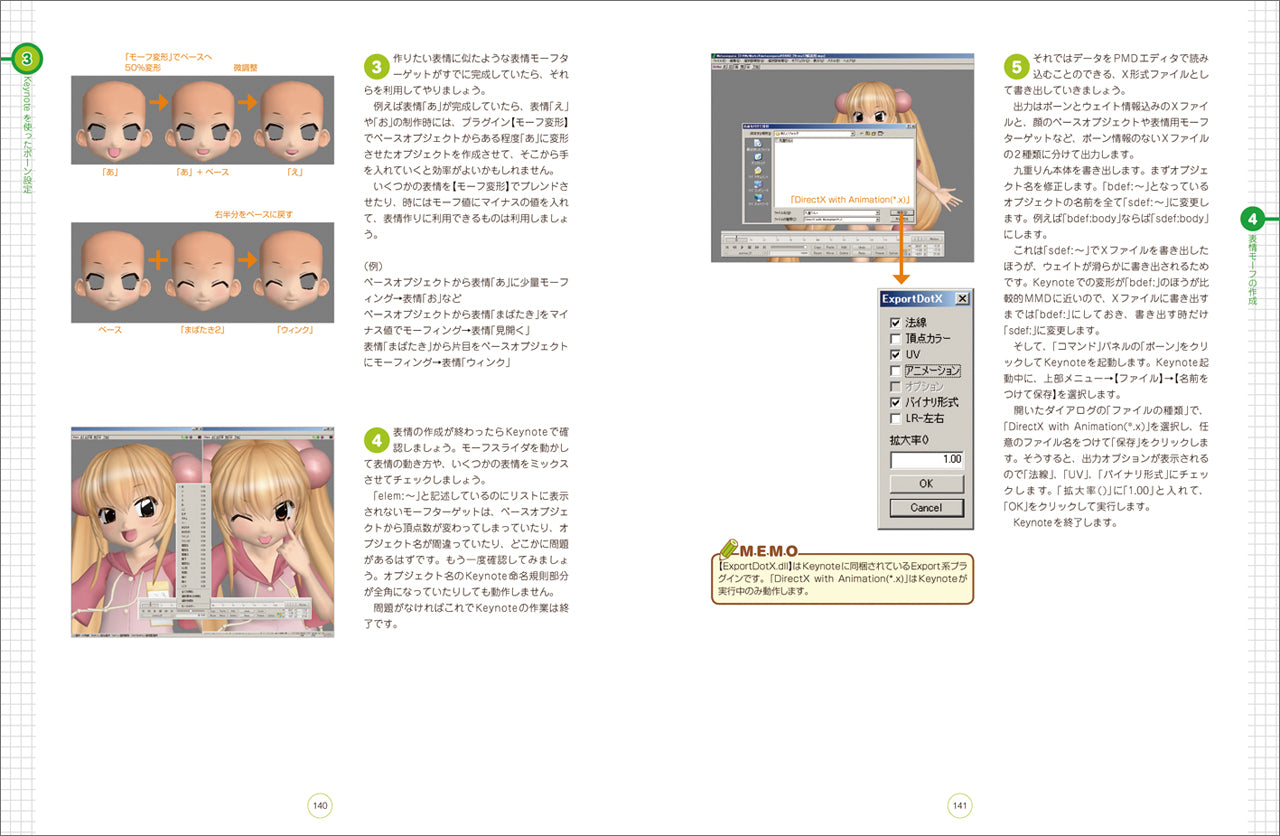Click OK in the ExportDotX dialog
Screen dimensions: 1280x836
(x=927, y=483)
